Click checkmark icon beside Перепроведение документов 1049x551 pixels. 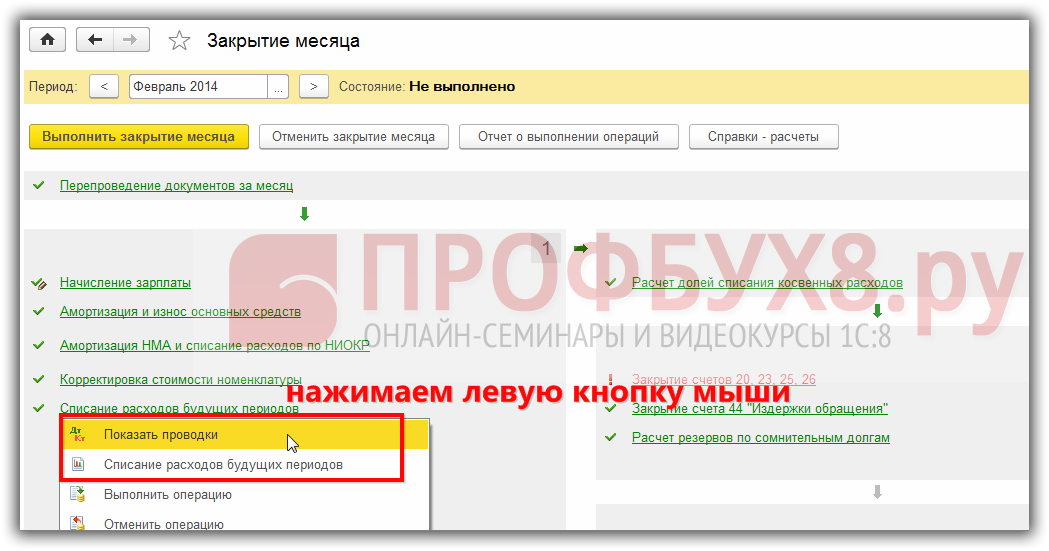click(39, 185)
